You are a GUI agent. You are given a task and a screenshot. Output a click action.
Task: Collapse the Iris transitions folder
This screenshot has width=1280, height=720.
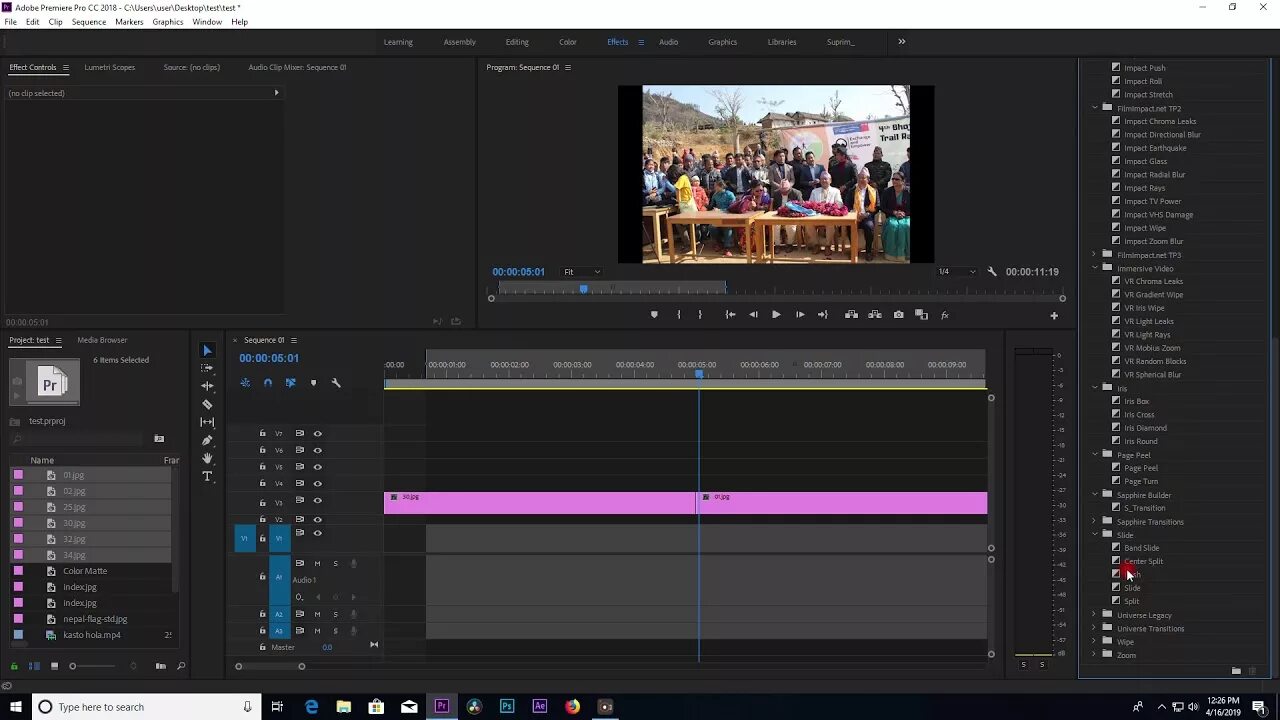[1095, 388]
